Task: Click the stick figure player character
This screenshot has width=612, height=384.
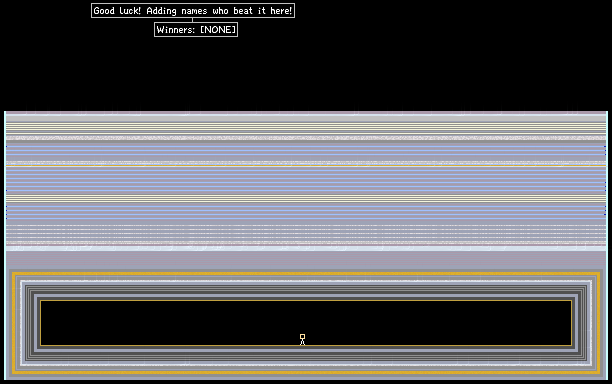Action: click(302, 340)
